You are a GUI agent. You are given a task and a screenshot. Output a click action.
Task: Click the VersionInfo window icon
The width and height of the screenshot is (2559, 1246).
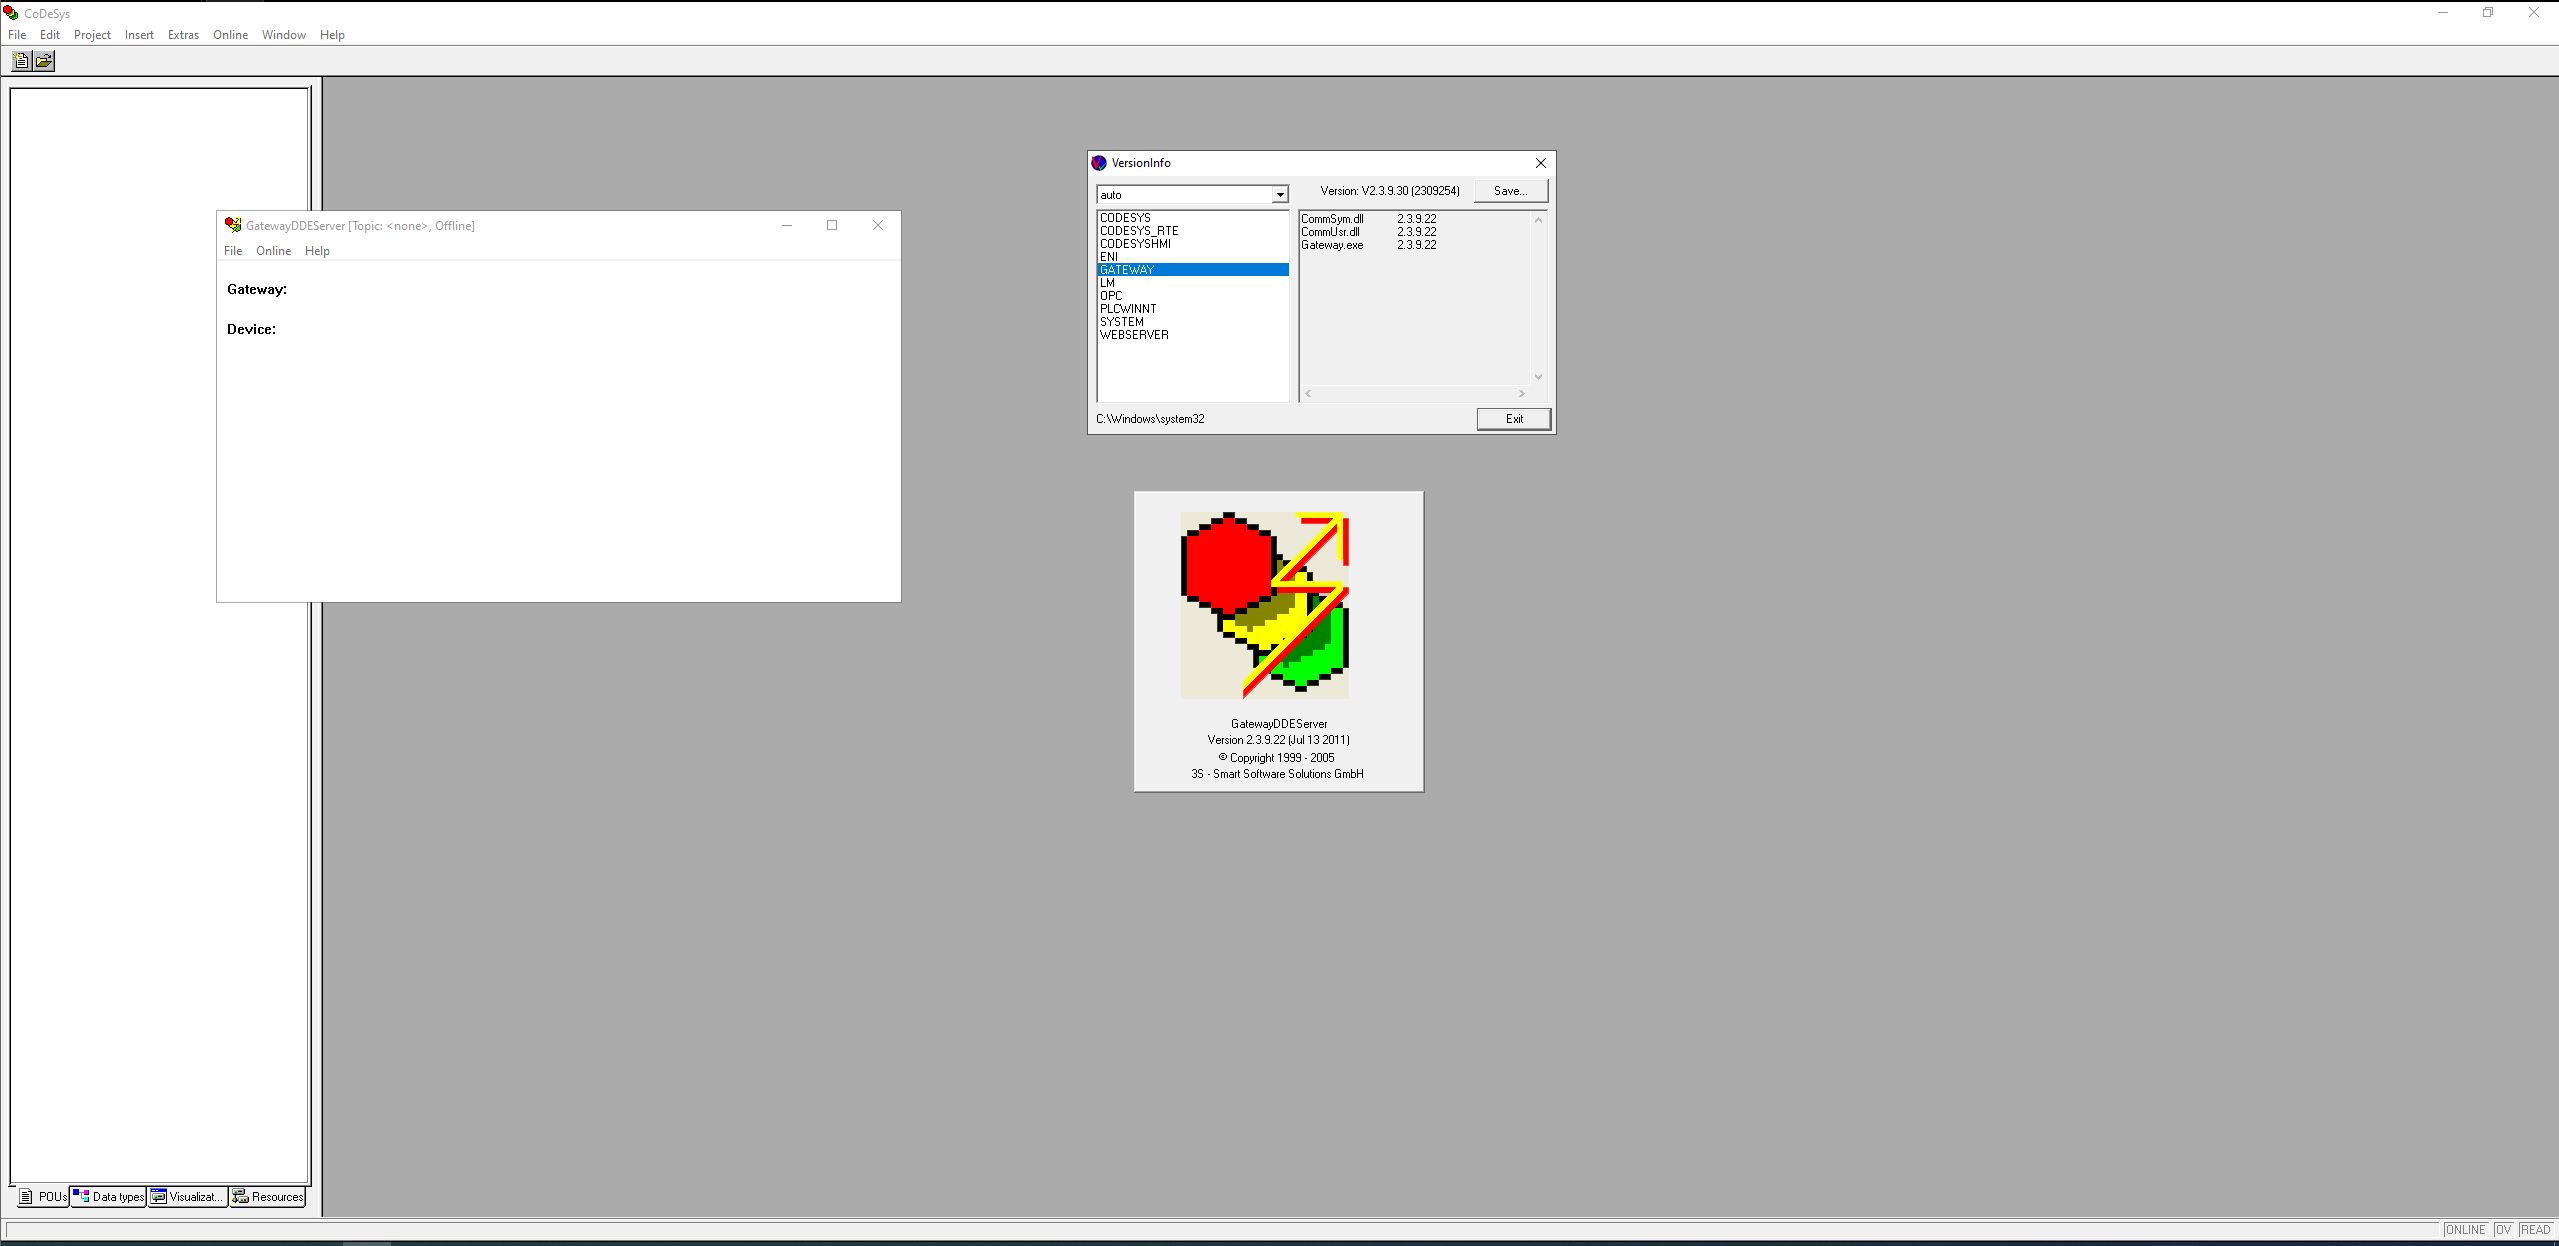(x=1099, y=163)
